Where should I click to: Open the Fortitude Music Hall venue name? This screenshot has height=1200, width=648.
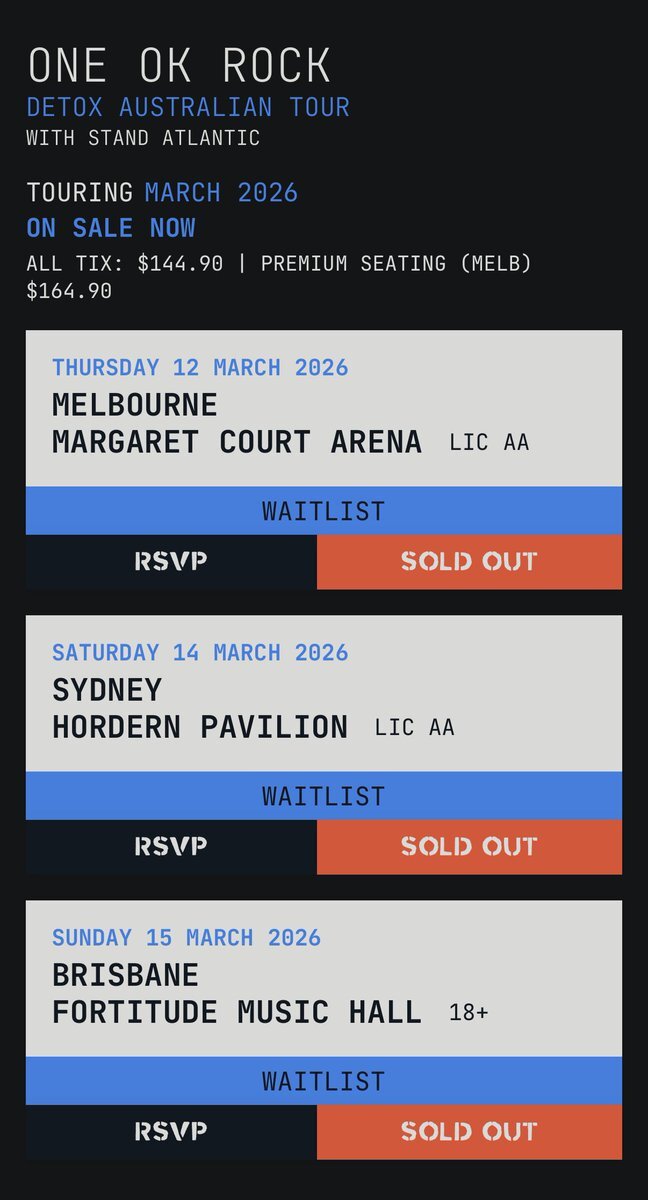click(237, 1012)
